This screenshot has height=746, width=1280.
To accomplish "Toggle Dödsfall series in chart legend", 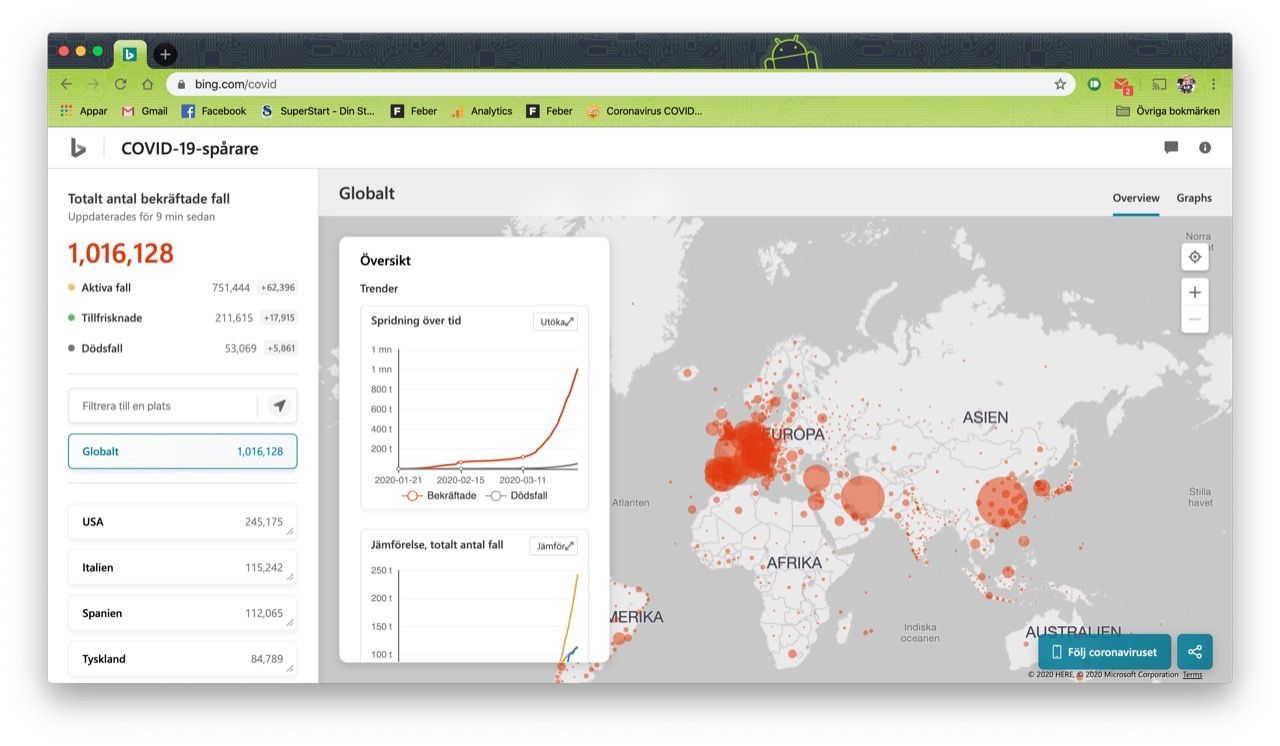I will coord(517,496).
